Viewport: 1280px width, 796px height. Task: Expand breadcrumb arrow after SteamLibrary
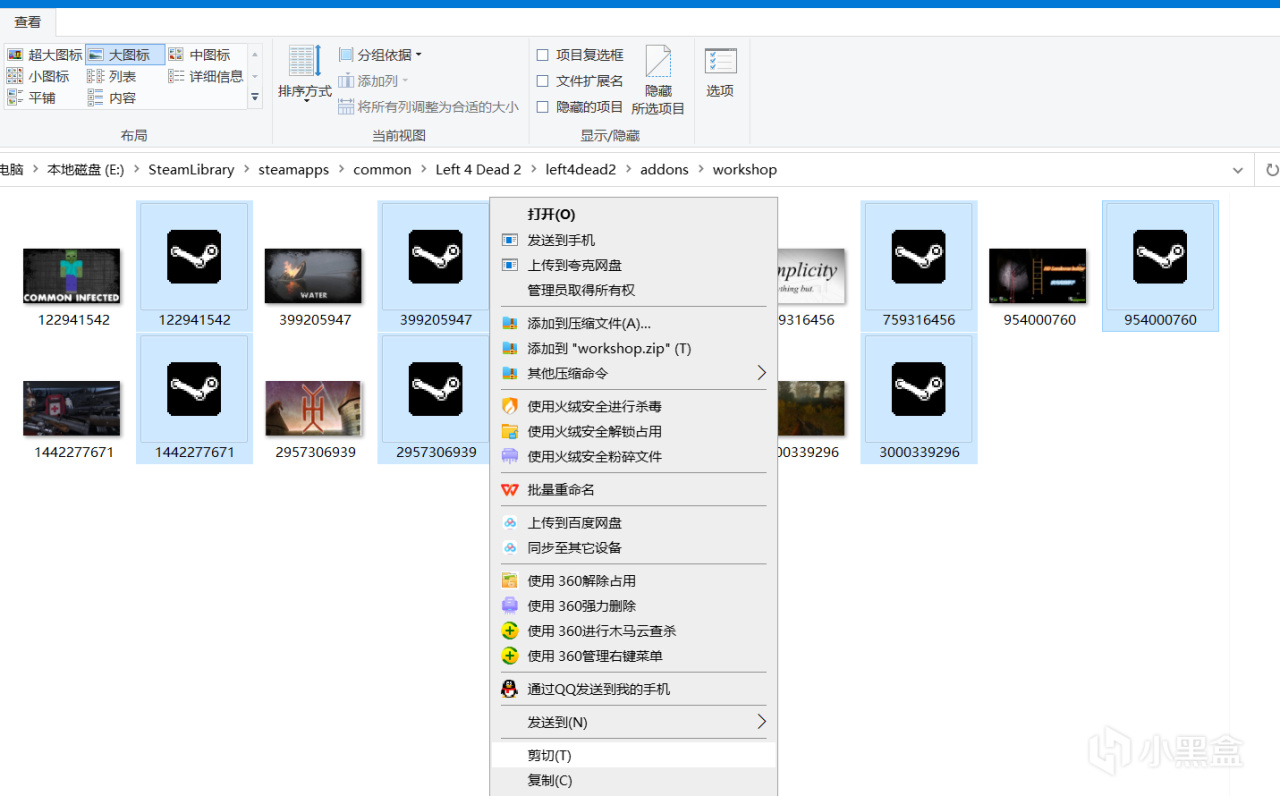tap(246, 170)
